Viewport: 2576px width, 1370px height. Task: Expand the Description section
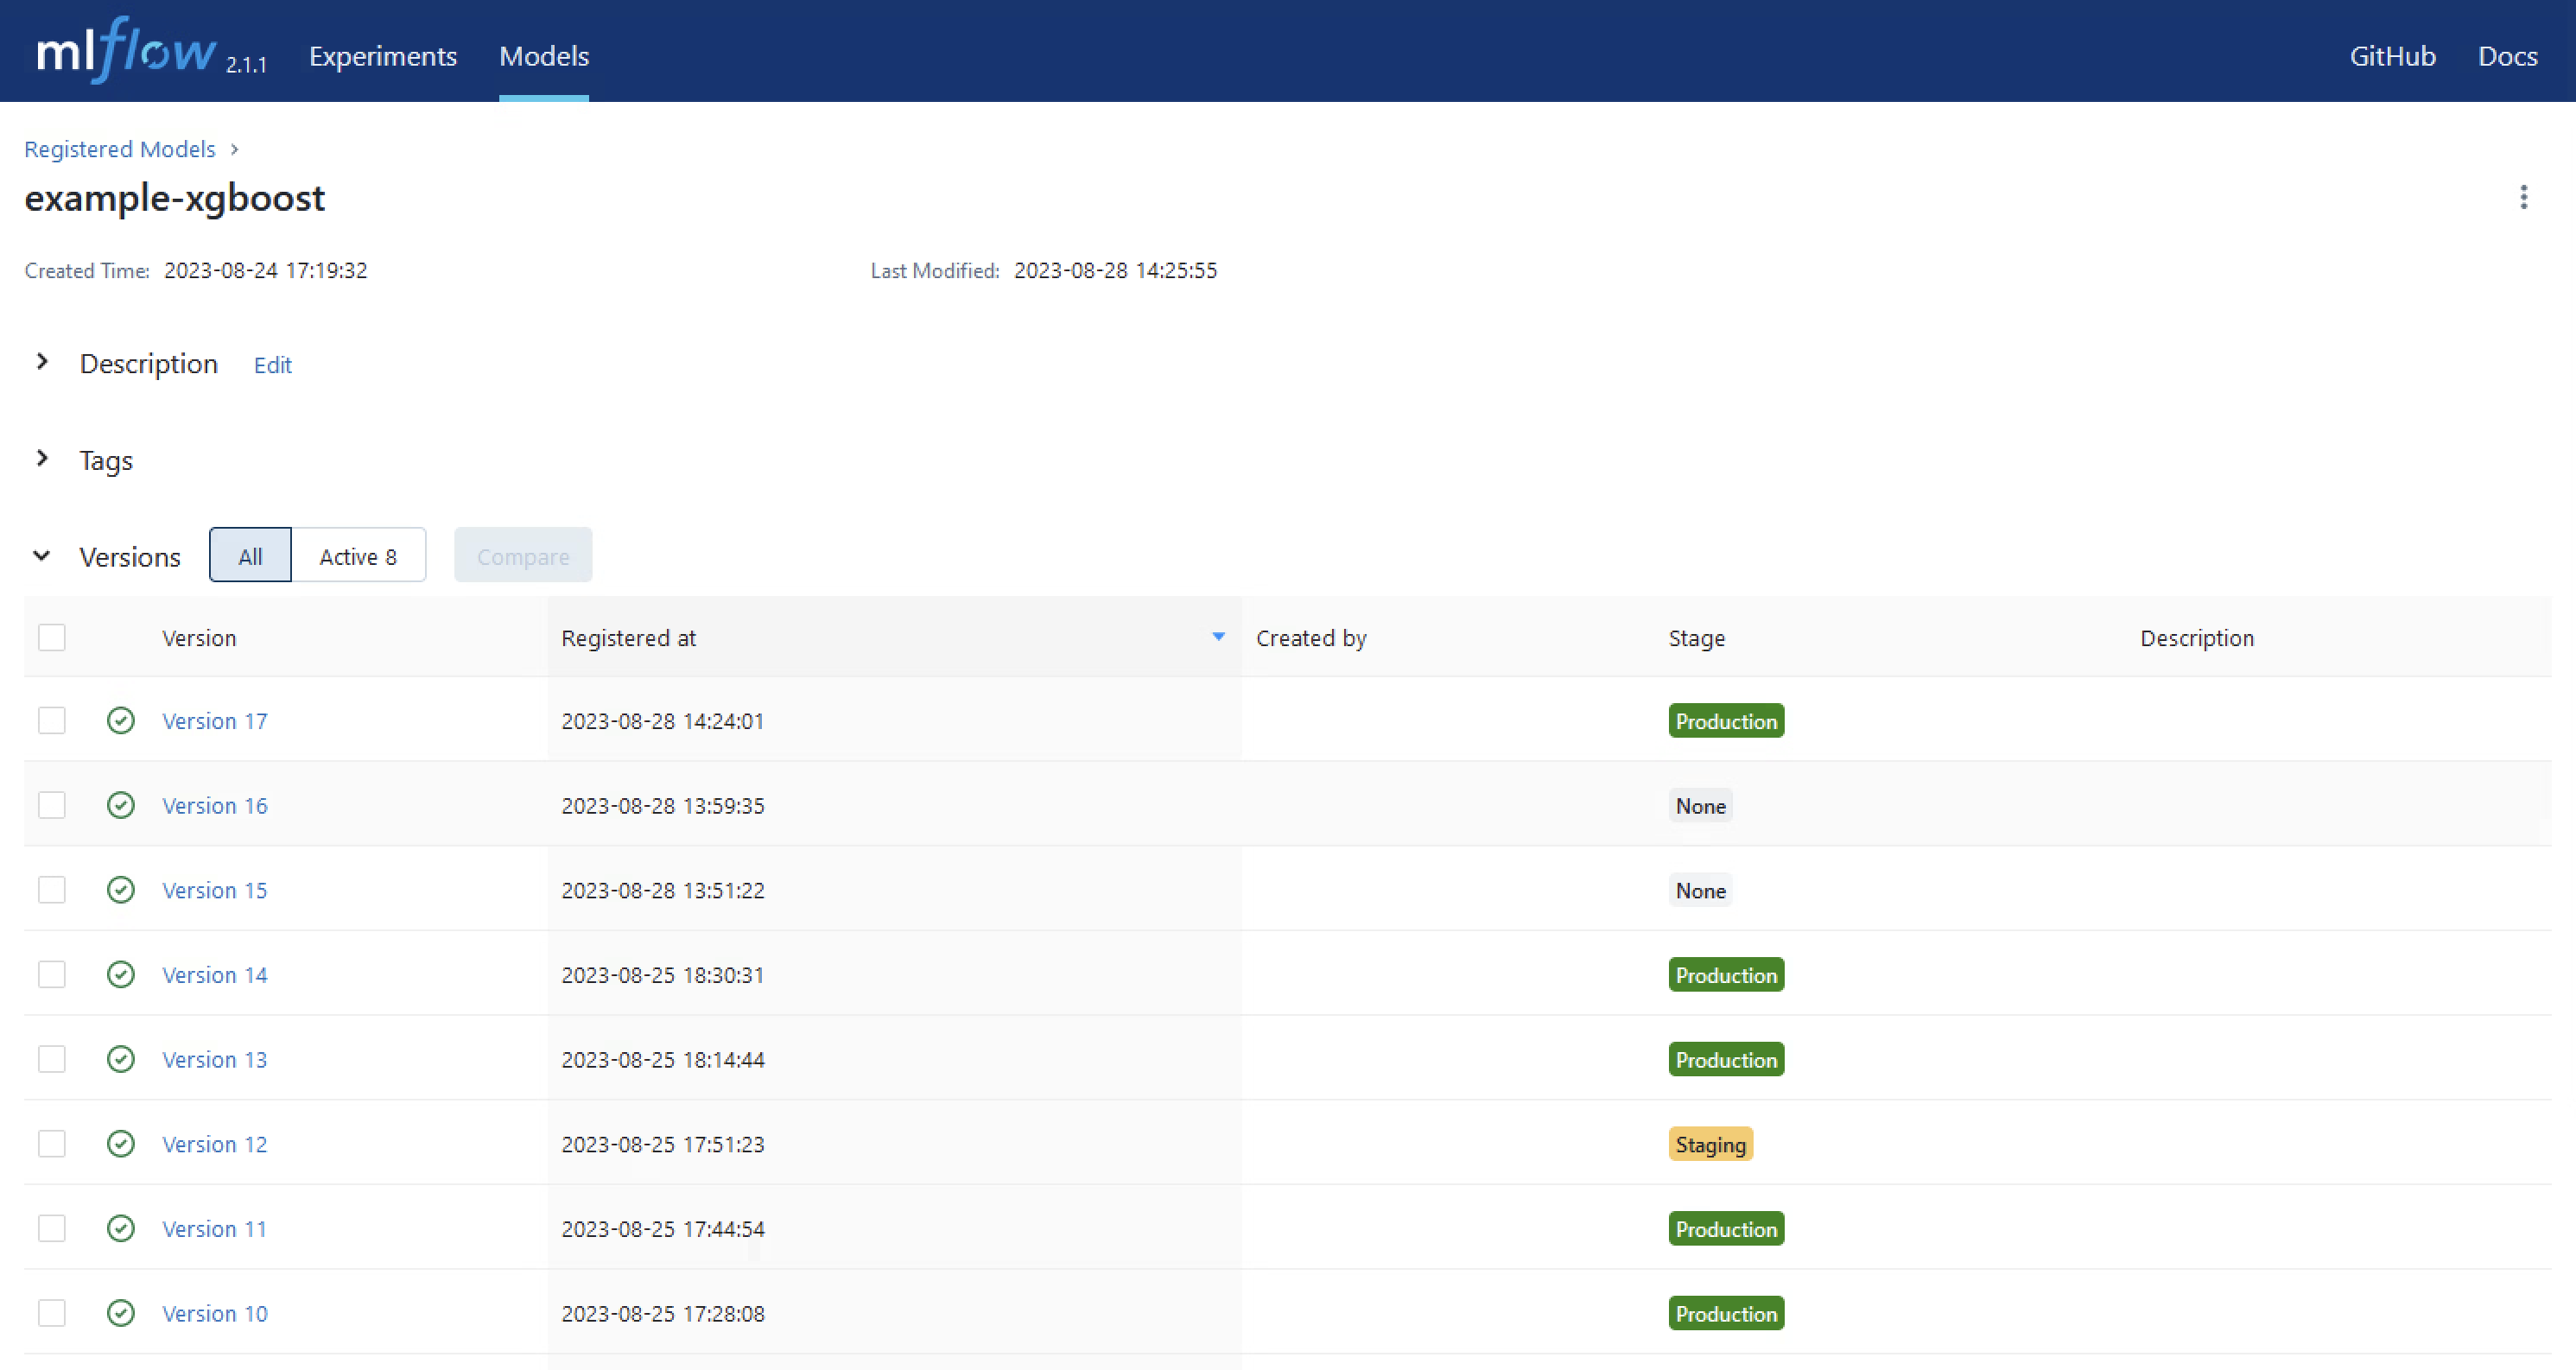pyautogui.click(x=42, y=362)
